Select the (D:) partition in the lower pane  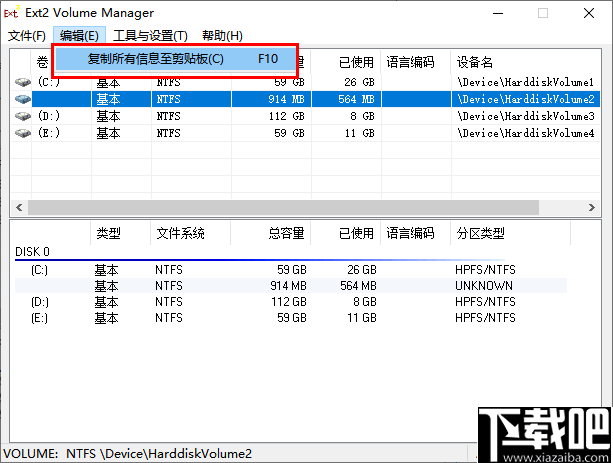pos(39,302)
